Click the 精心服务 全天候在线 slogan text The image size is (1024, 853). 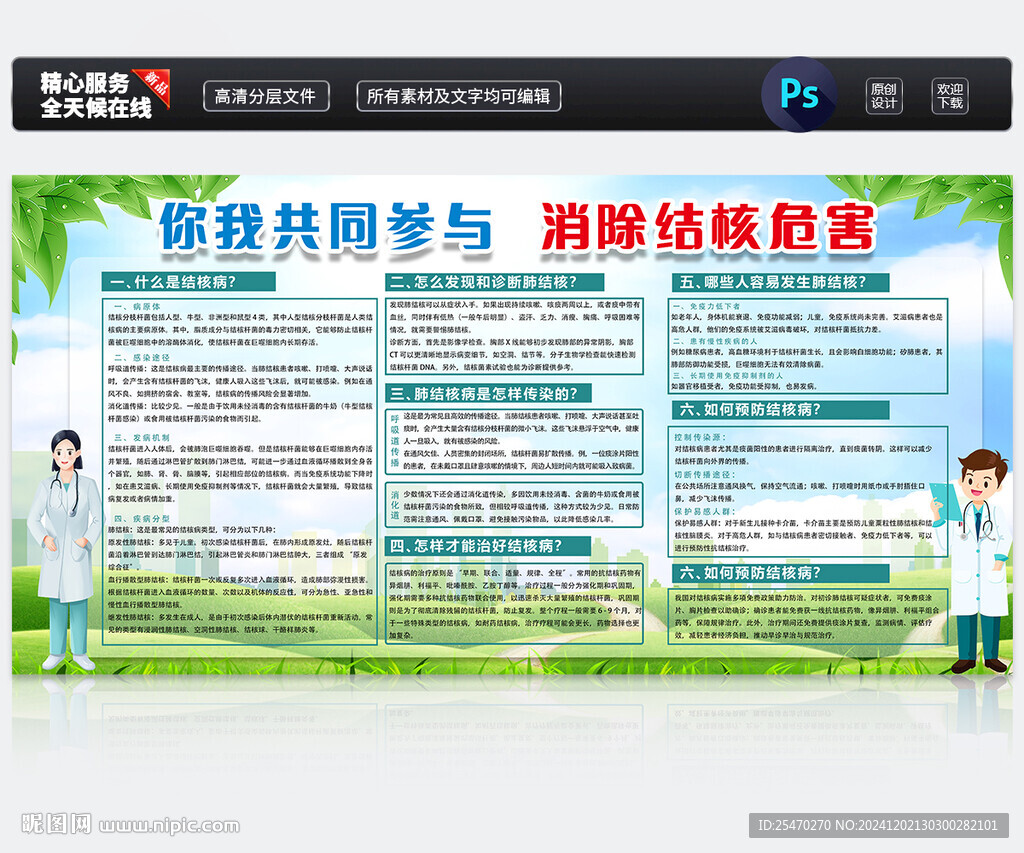point(95,95)
